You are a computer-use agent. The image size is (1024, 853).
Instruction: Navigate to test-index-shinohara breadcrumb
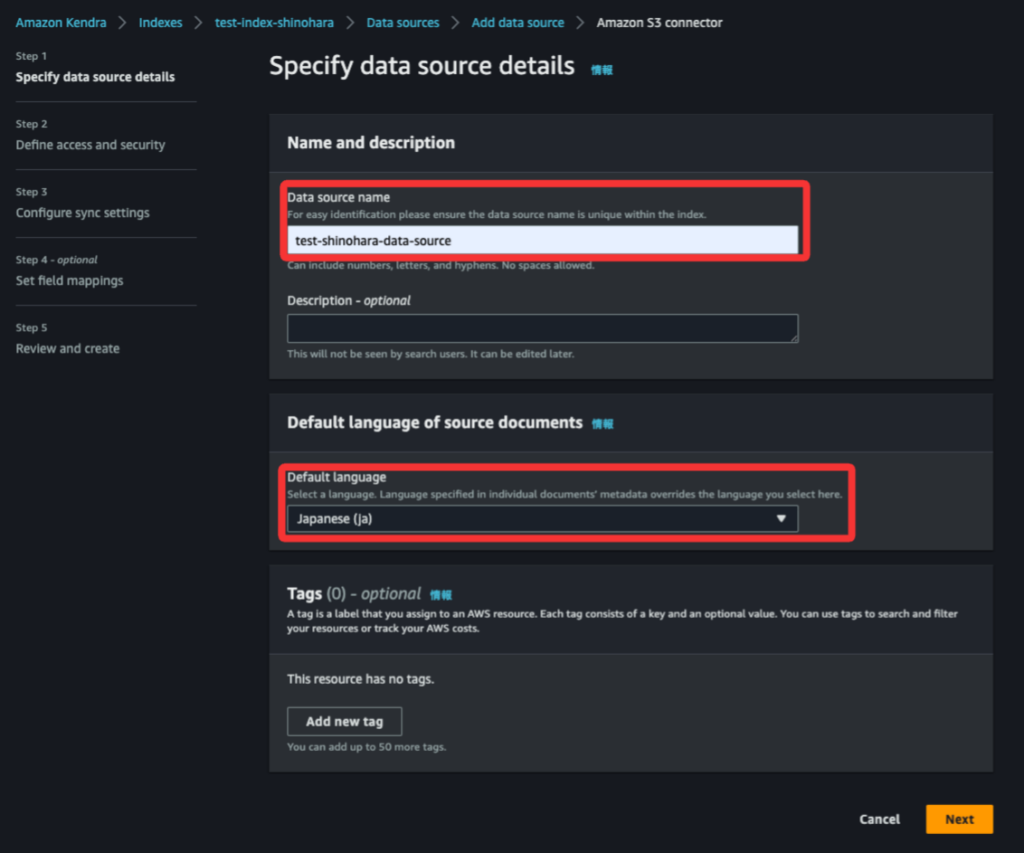point(274,22)
